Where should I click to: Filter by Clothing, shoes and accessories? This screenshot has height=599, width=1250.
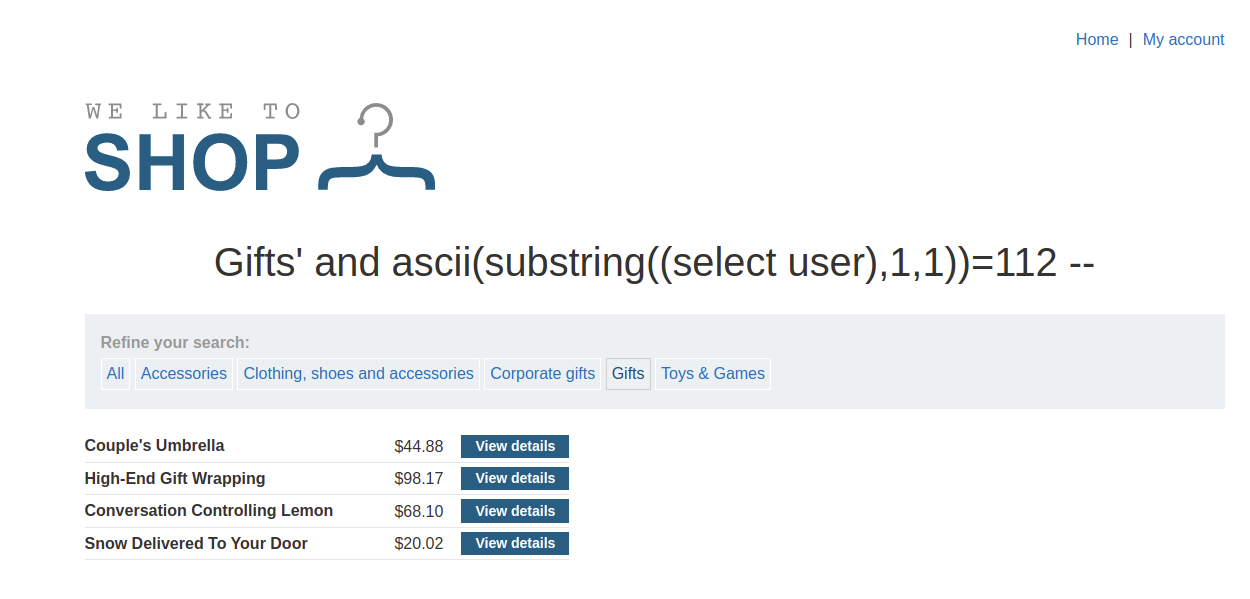pos(358,374)
